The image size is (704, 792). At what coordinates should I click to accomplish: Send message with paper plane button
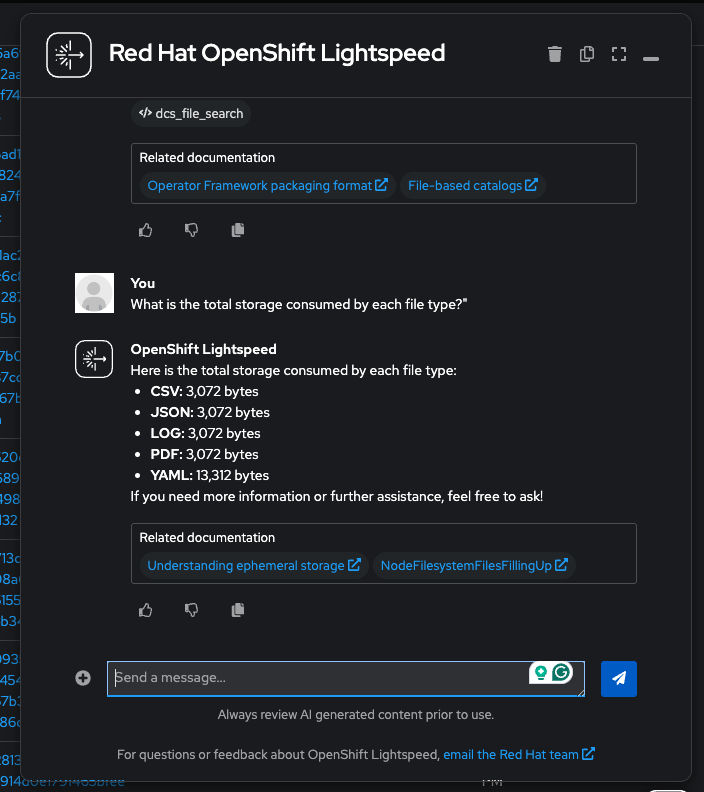click(619, 679)
